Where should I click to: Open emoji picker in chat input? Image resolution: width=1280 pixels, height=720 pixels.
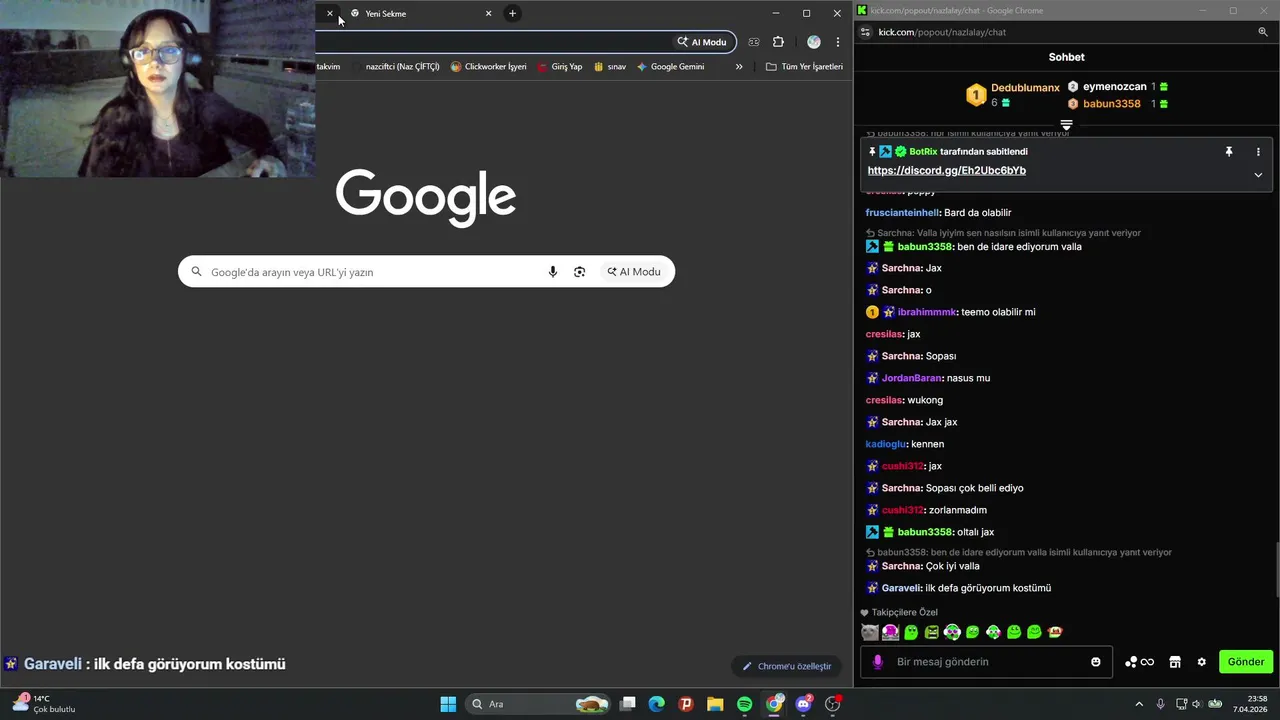point(1096,662)
